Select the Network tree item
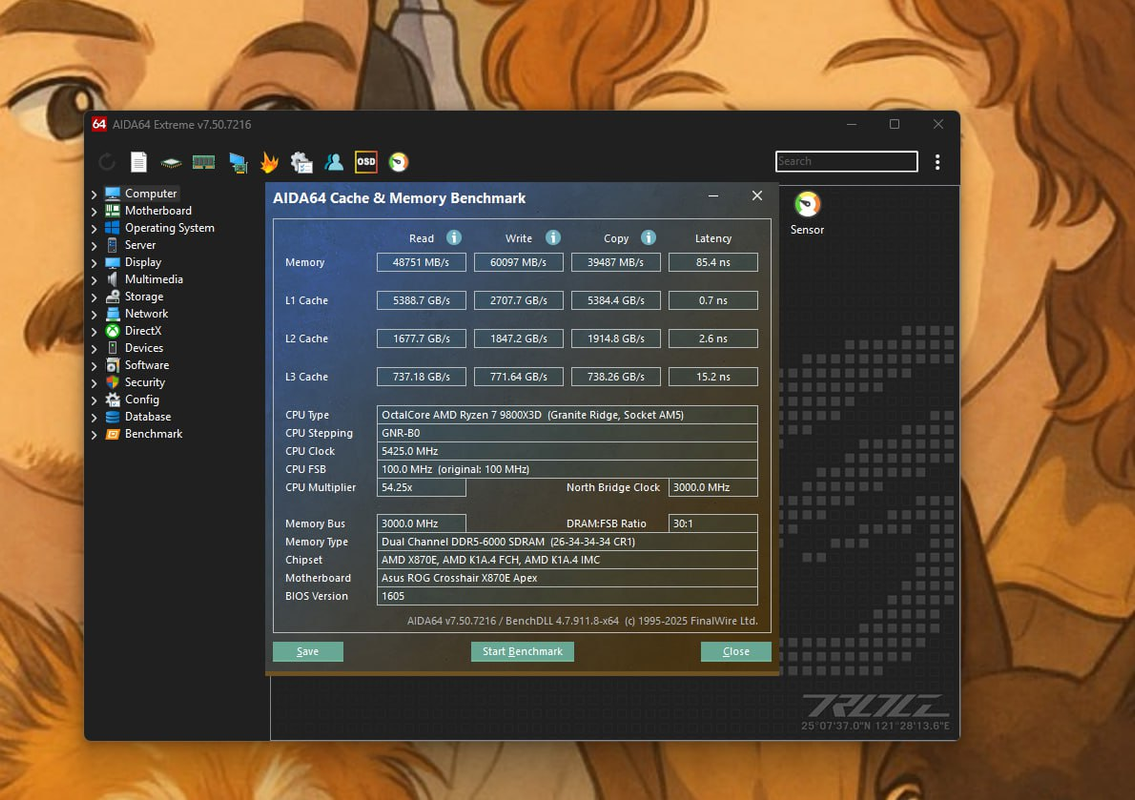Viewport: 1135px width, 800px height. pos(146,313)
